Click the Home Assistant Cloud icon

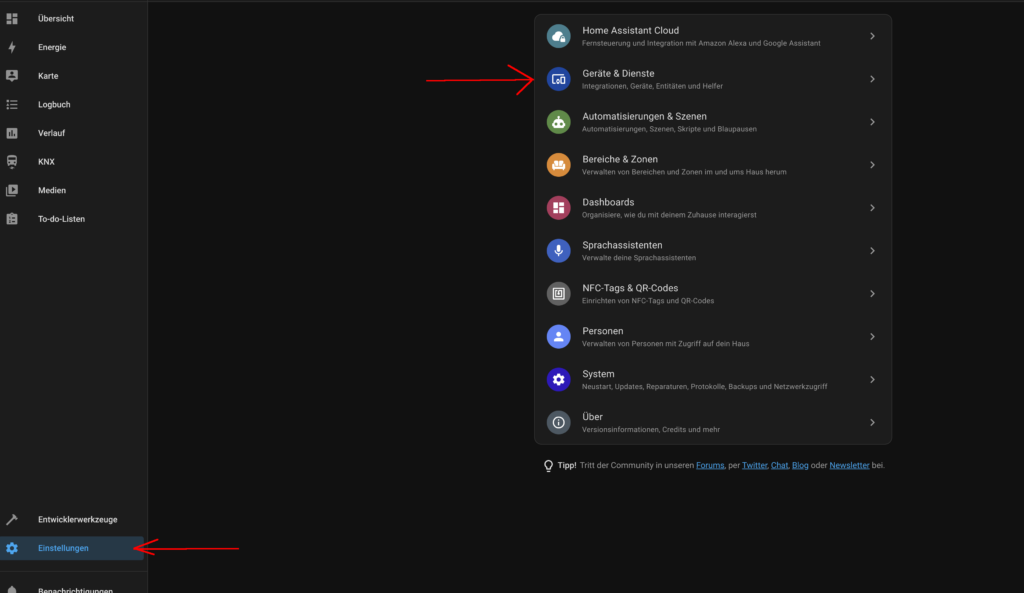click(558, 37)
